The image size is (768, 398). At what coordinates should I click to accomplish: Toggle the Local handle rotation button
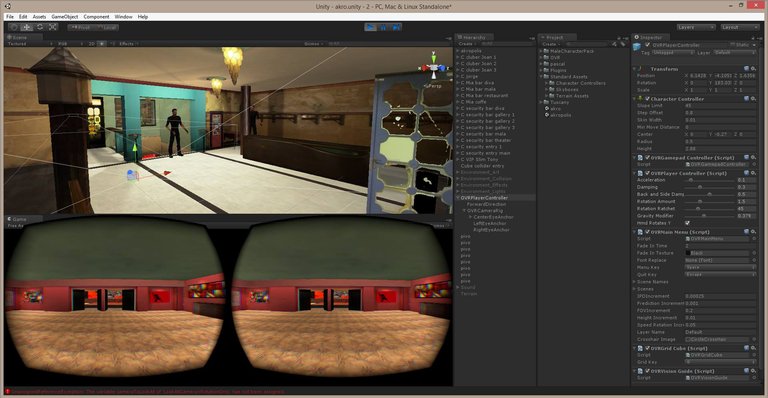click(106, 27)
